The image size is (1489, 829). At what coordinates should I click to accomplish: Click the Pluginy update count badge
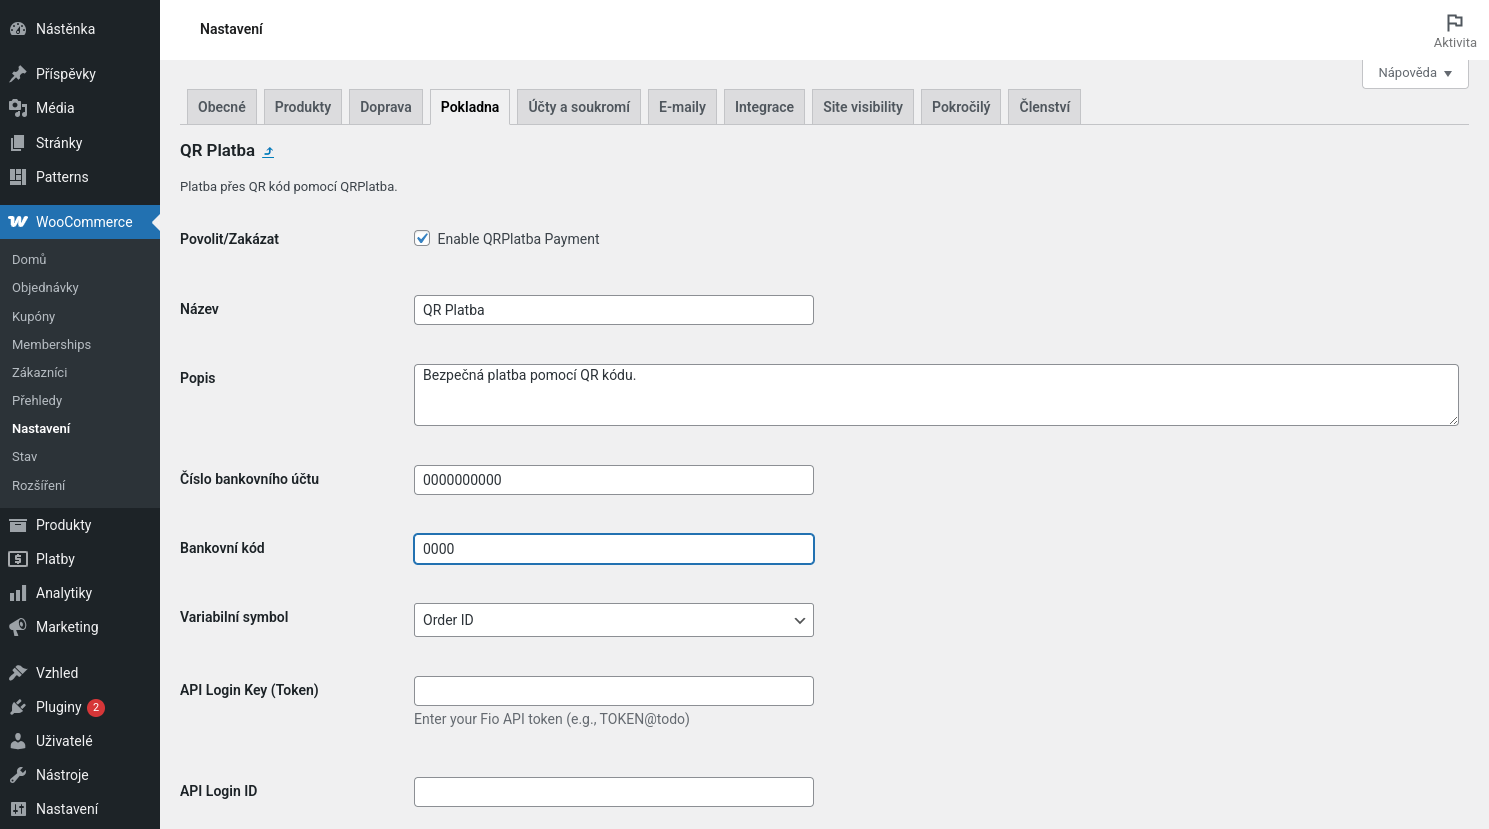pyautogui.click(x=96, y=707)
